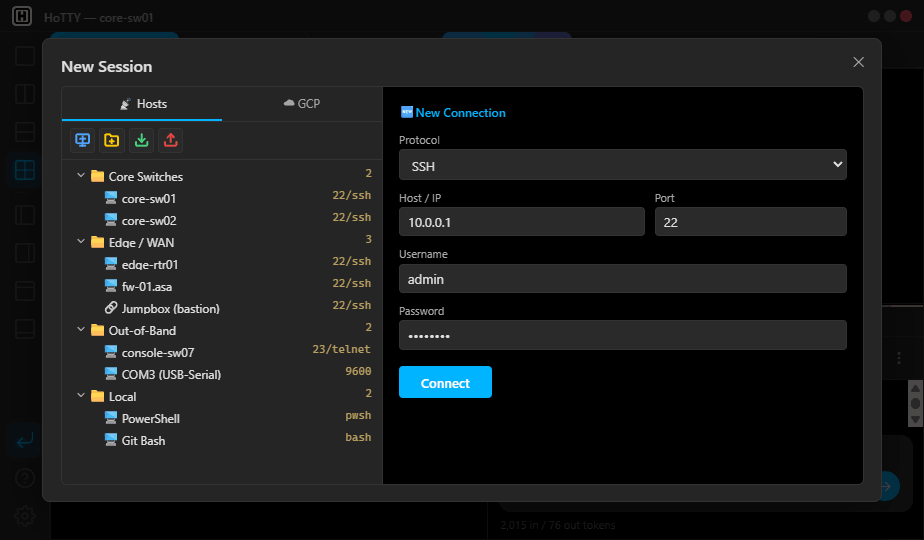Select two-column layout in main window sidebar
The width and height of the screenshot is (924, 540).
[x=25, y=94]
